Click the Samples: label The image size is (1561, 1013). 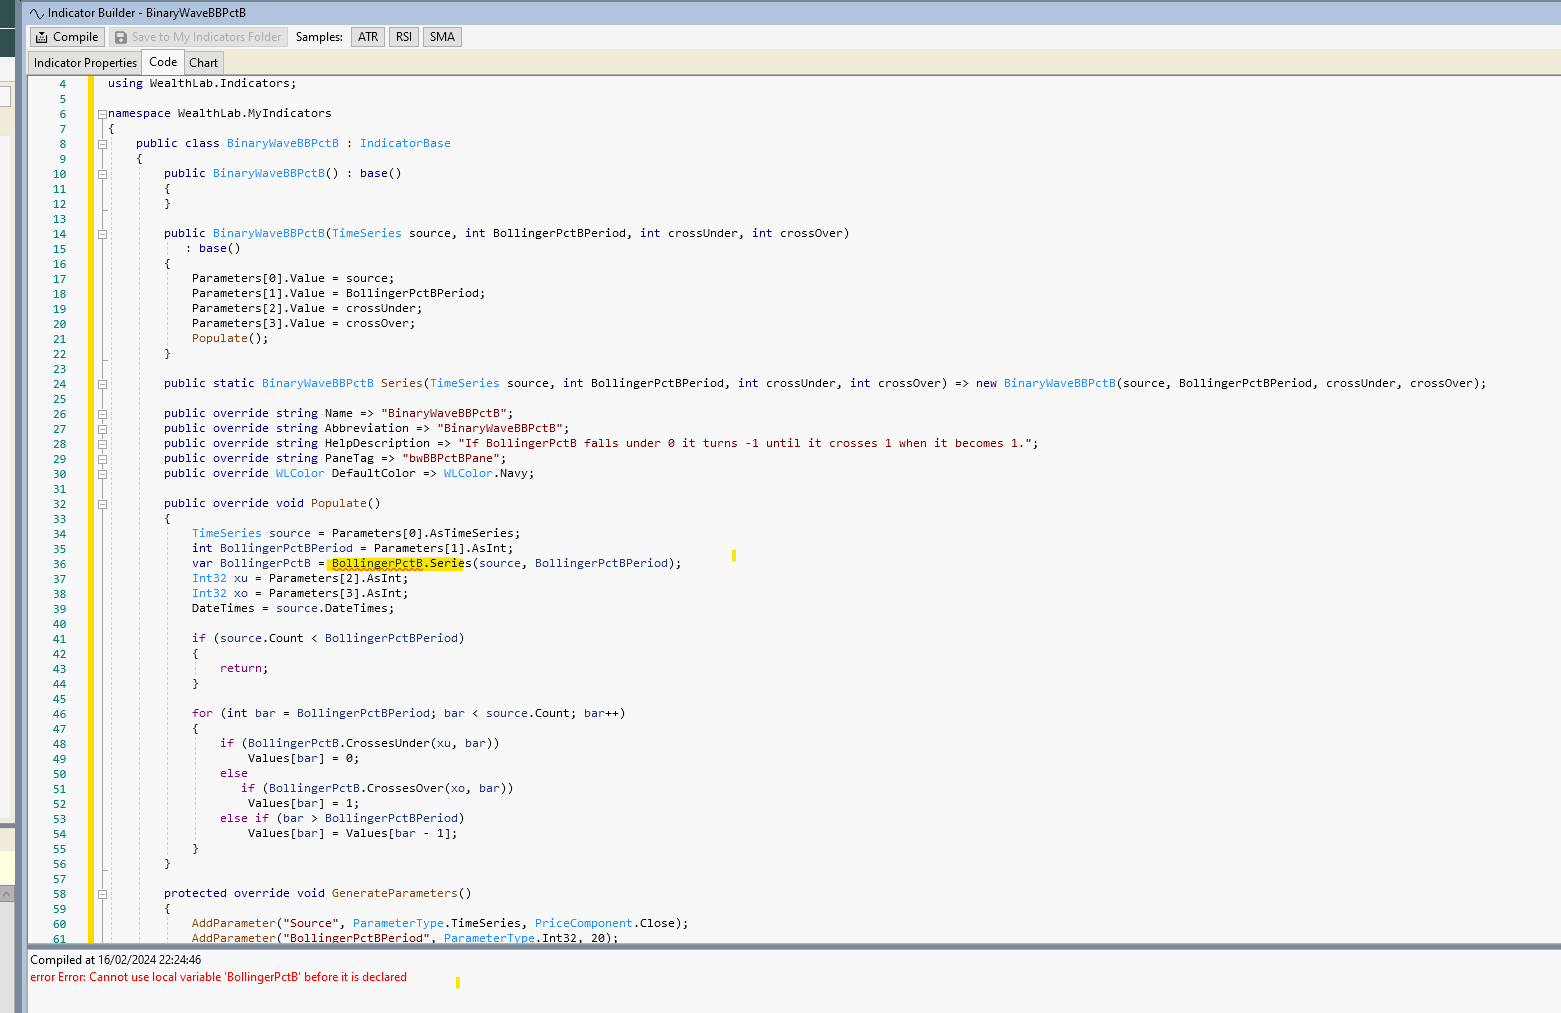(319, 37)
